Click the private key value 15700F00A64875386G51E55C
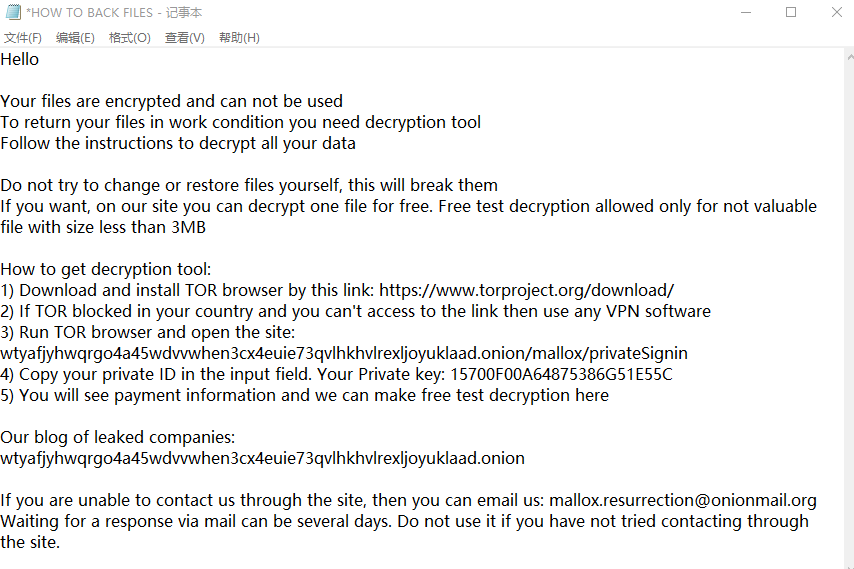This screenshot has width=854, height=569. 561,374
